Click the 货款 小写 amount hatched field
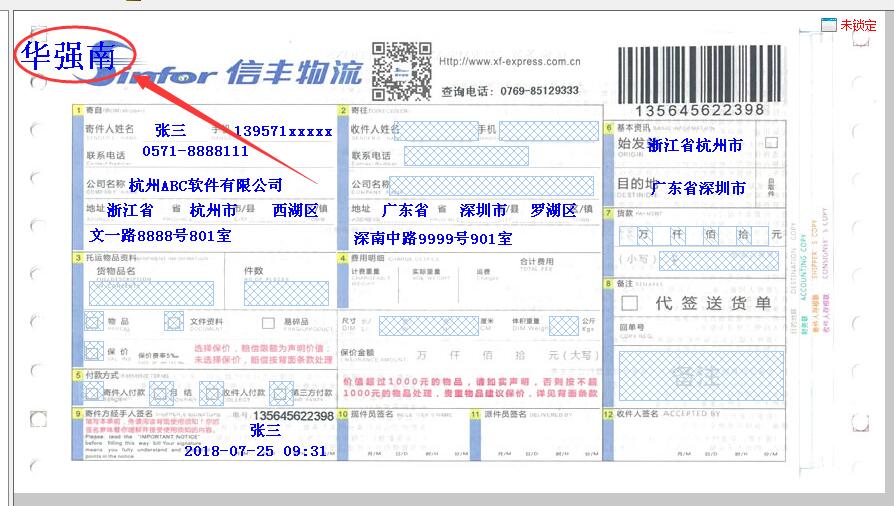 pos(719,261)
